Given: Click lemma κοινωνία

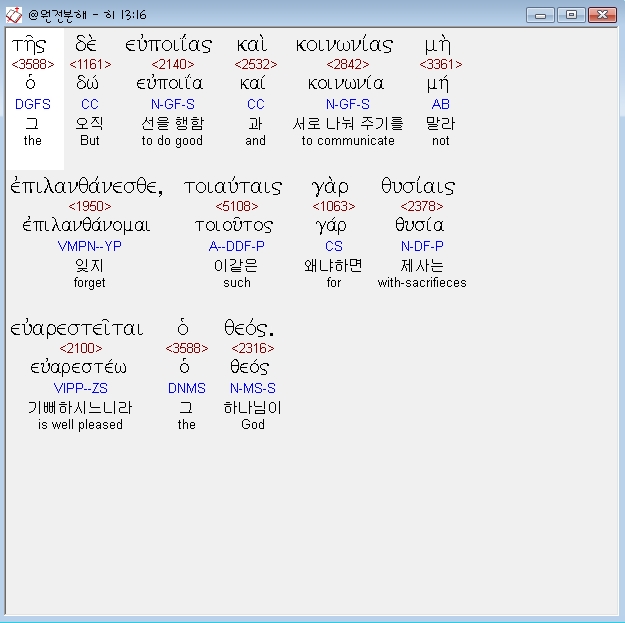Looking at the screenshot, I should click(x=346, y=84).
